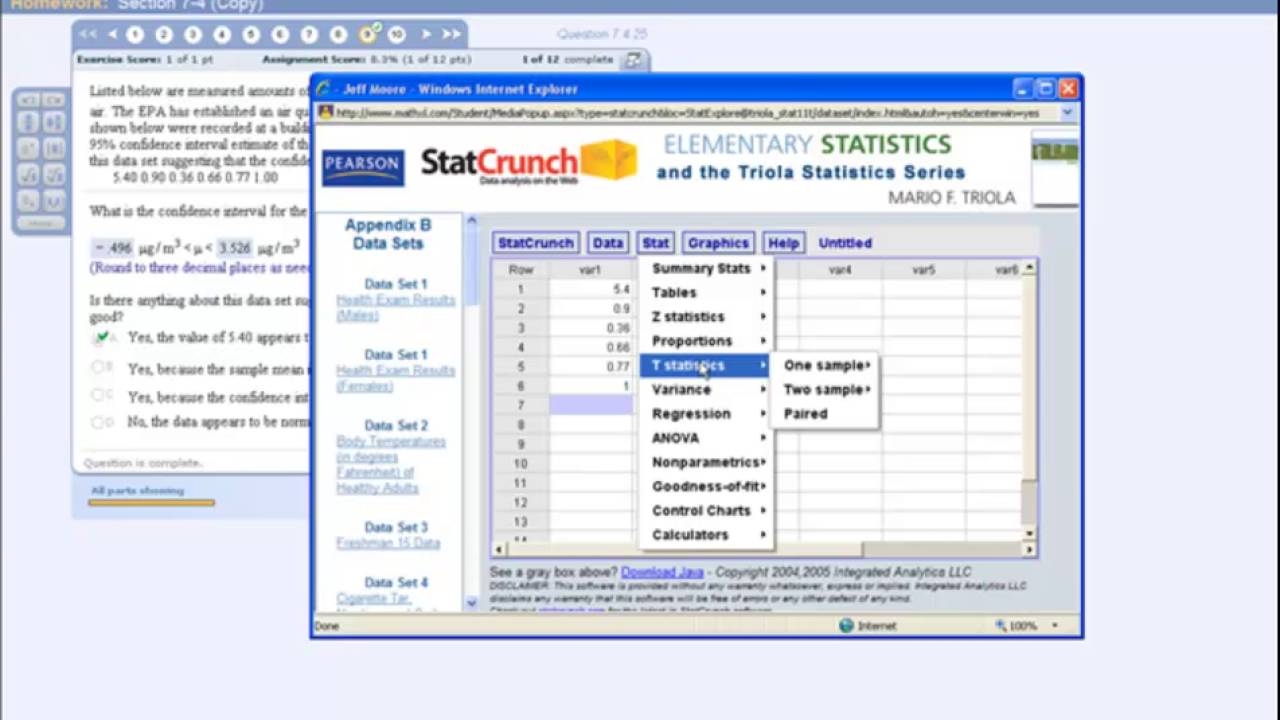The width and height of the screenshot is (1280, 720).
Task: Click the Download Java link
Action: (662, 572)
